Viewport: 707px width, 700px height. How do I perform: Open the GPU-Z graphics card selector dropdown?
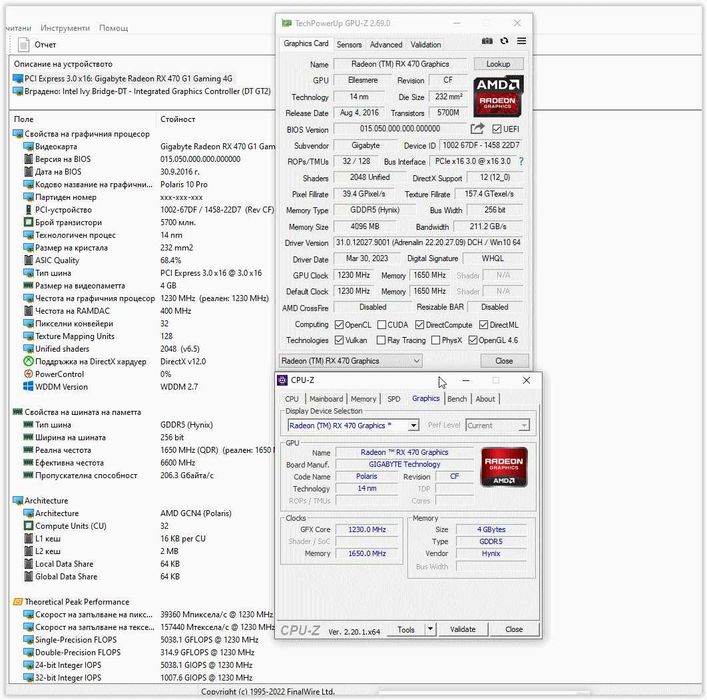351,361
